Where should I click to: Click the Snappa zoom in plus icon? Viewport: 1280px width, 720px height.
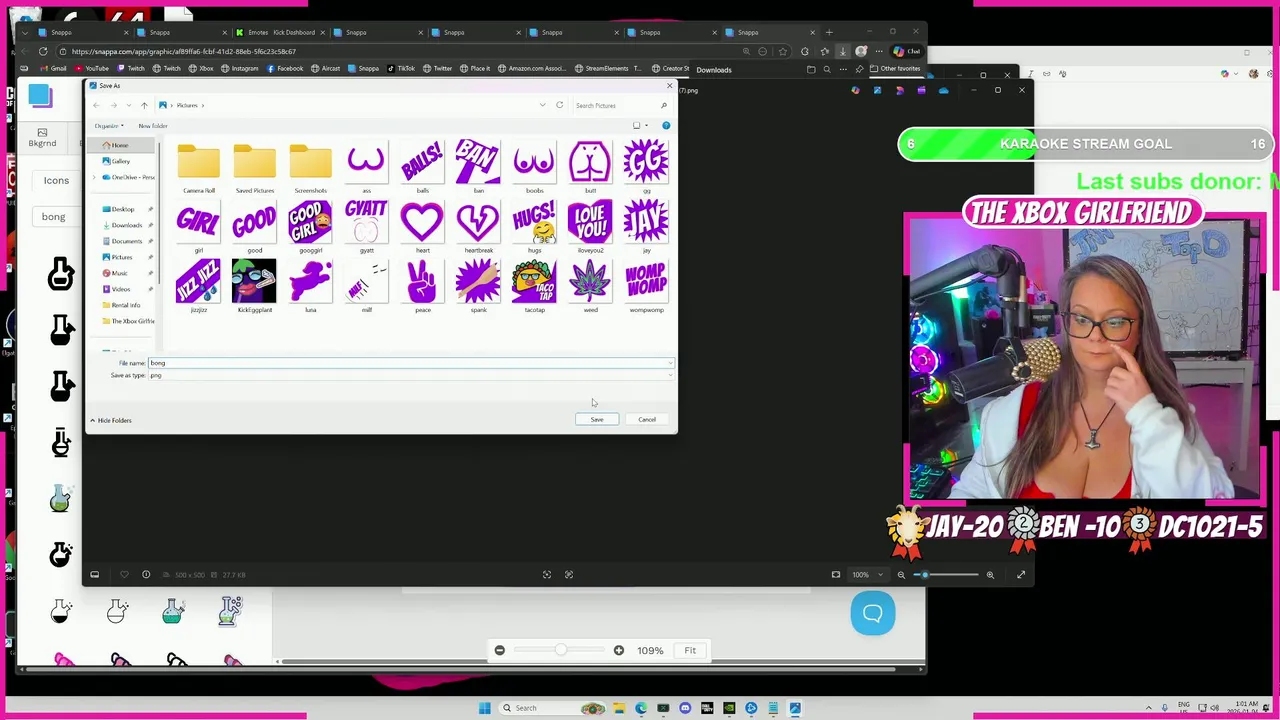tap(619, 650)
